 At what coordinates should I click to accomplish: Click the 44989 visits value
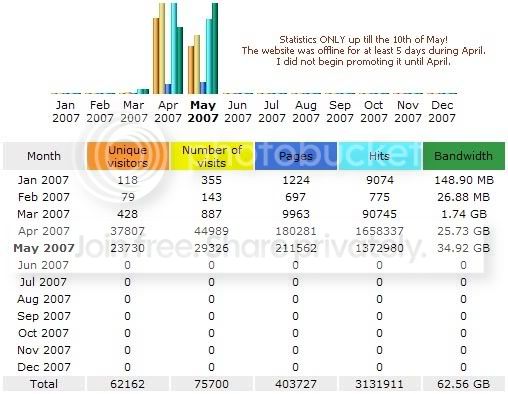[212, 231]
